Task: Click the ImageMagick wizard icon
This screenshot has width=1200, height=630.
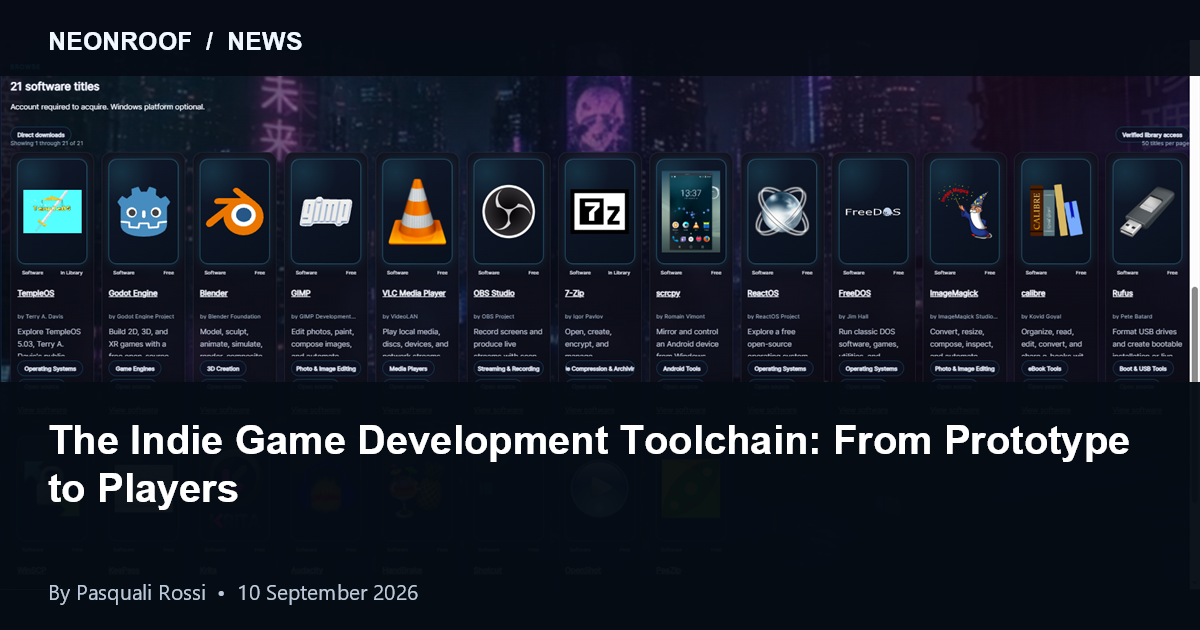Action: tap(964, 211)
